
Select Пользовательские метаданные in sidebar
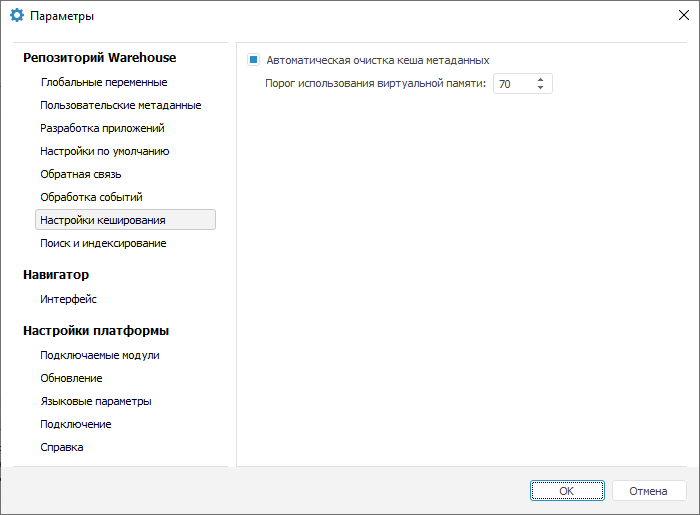[121, 105]
